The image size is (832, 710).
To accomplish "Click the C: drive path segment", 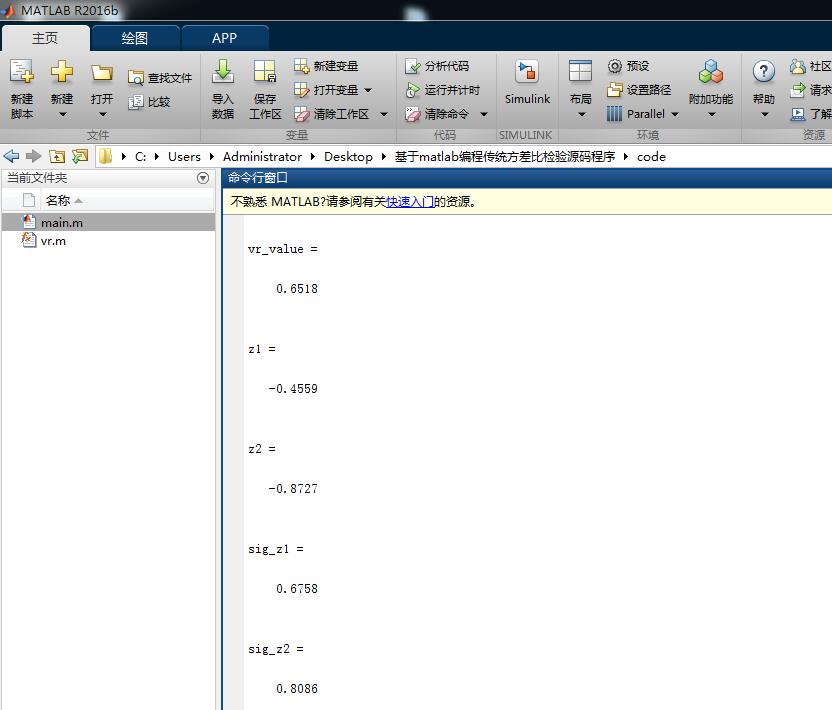I will (x=140, y=157).
